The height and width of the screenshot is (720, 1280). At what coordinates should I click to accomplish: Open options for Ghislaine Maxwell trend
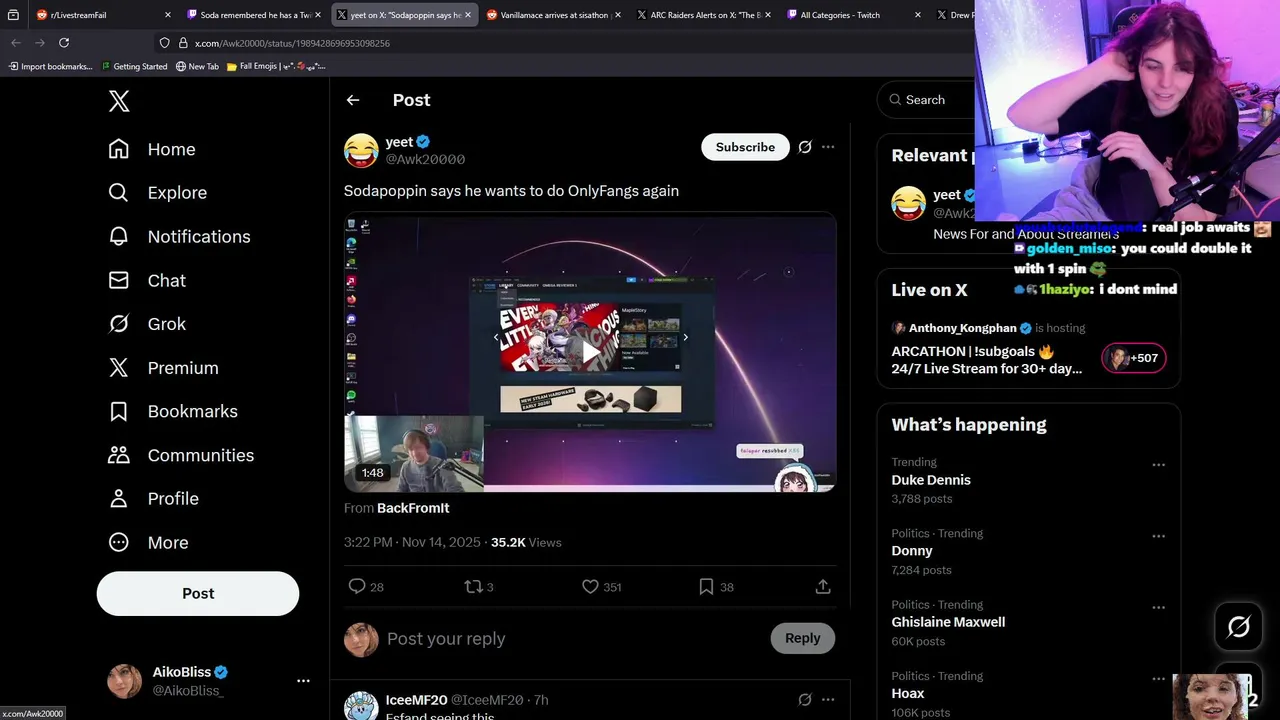tap(1158, 607)
